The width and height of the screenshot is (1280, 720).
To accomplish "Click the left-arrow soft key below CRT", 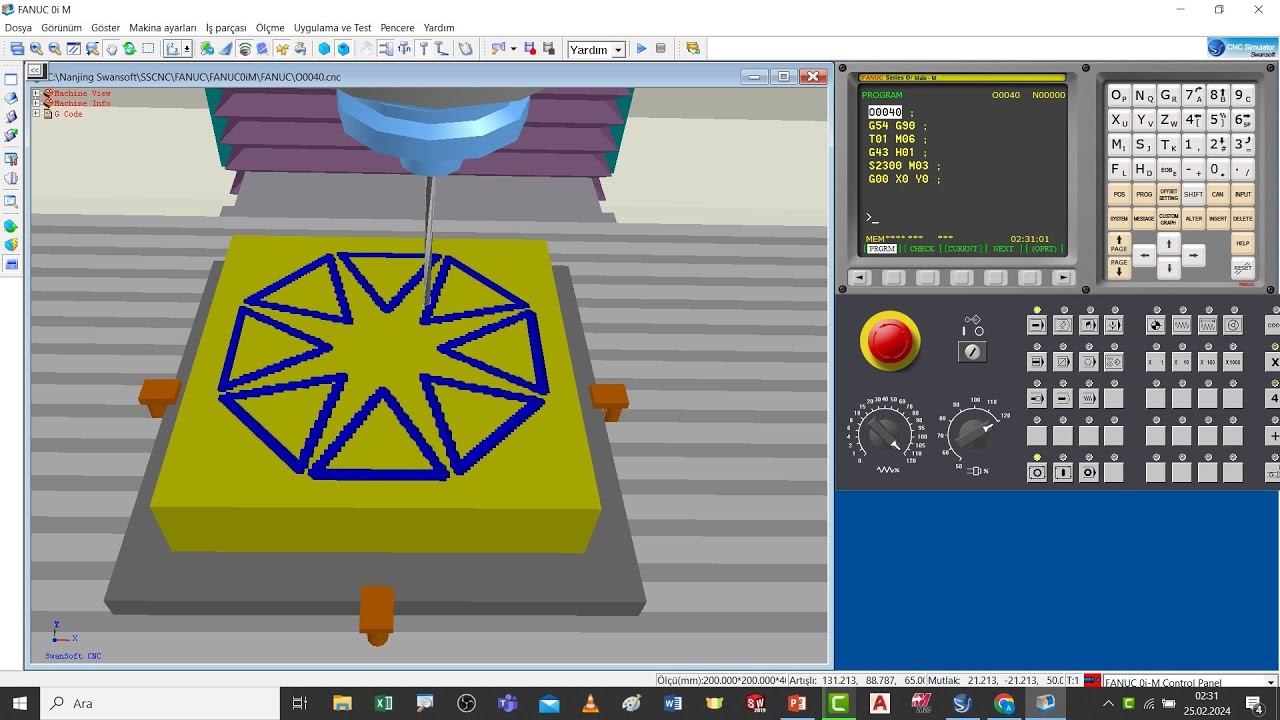I will (x=859, y=278).
